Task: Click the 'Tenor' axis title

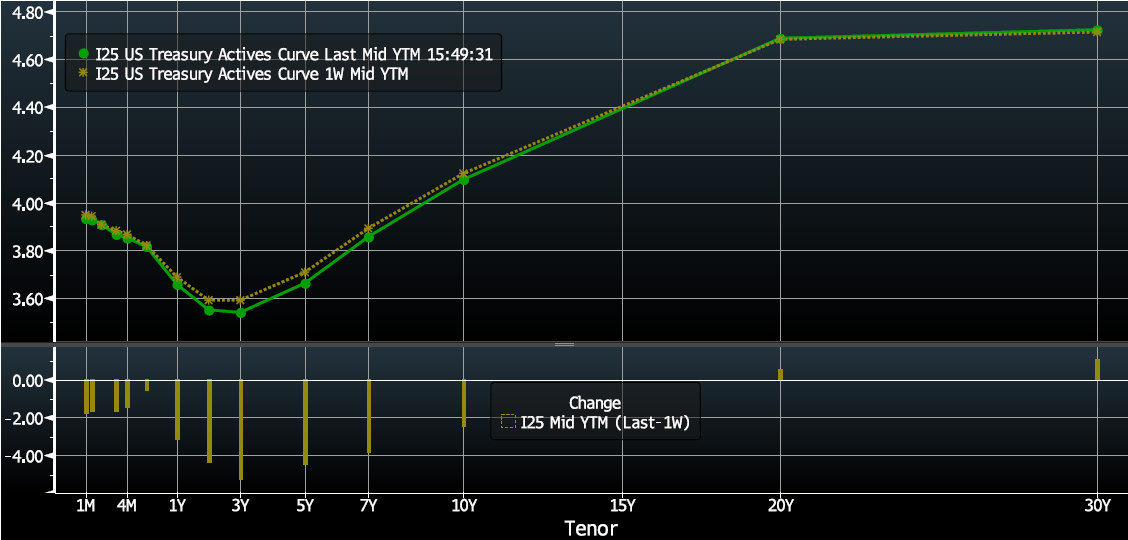Action: pos(591,529)
